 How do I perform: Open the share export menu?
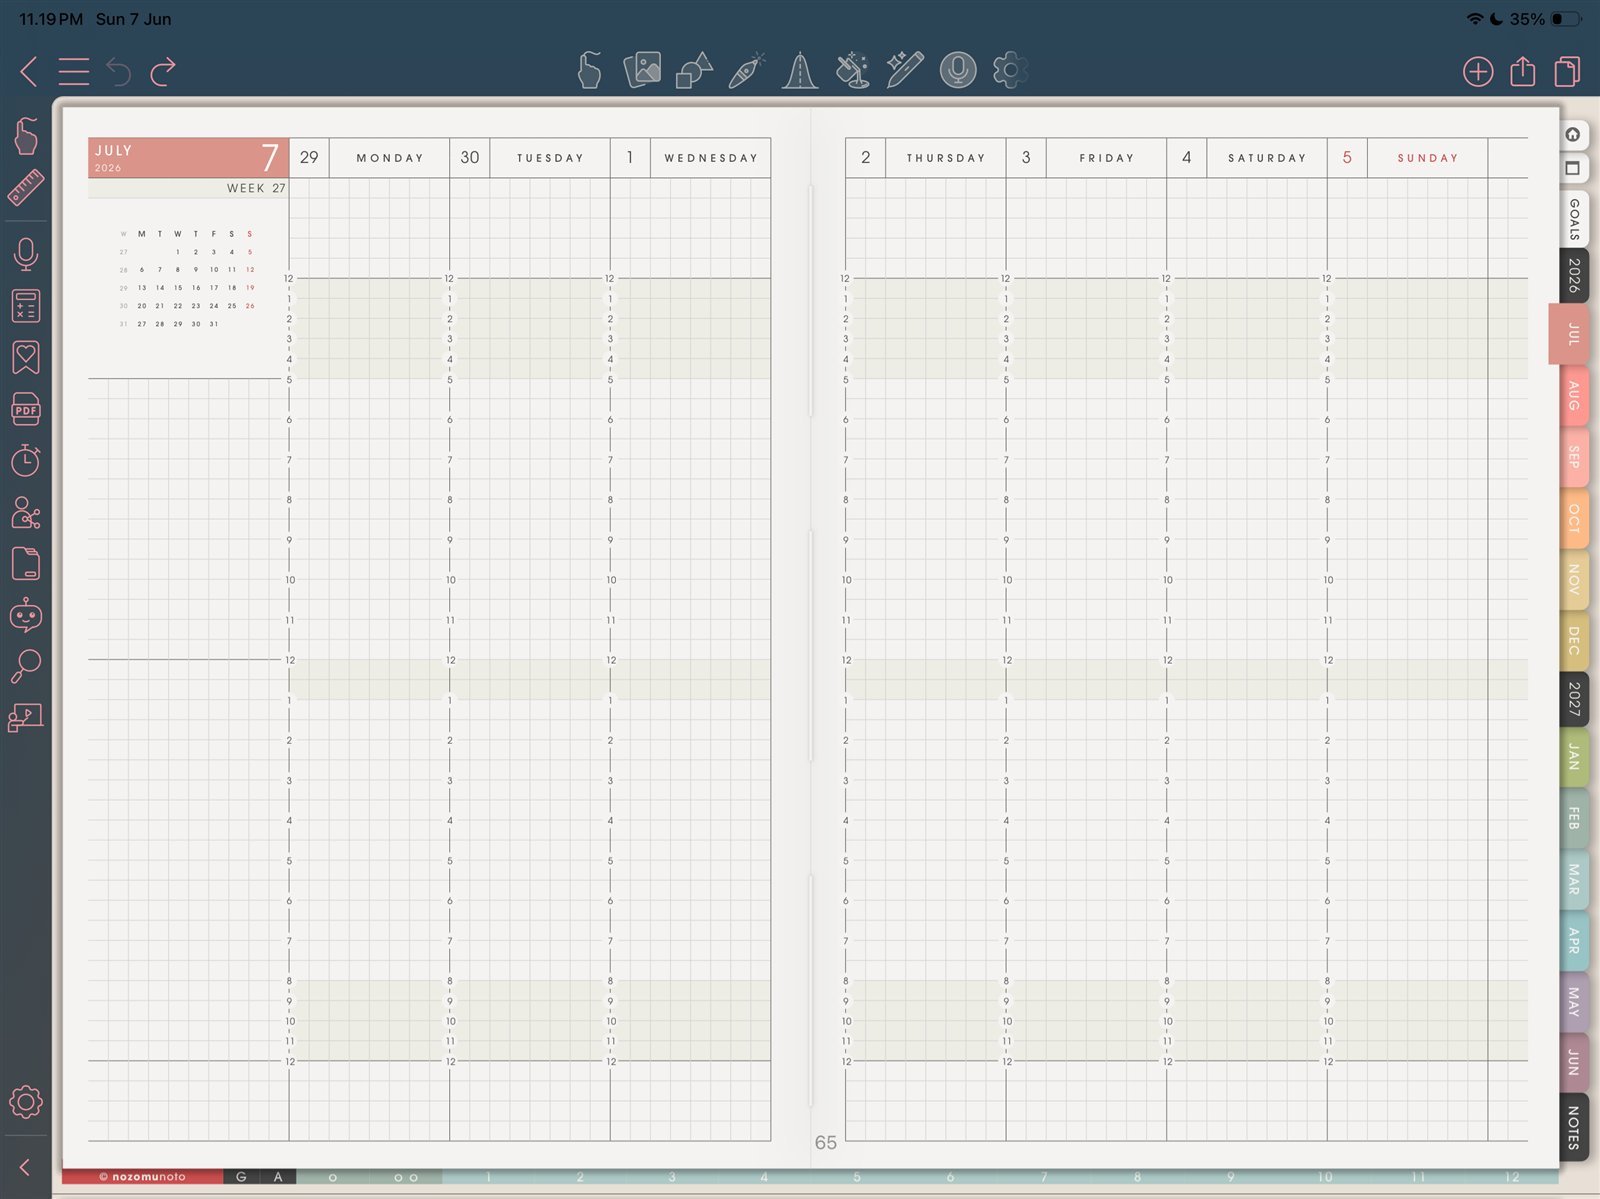click(1523, 71)
